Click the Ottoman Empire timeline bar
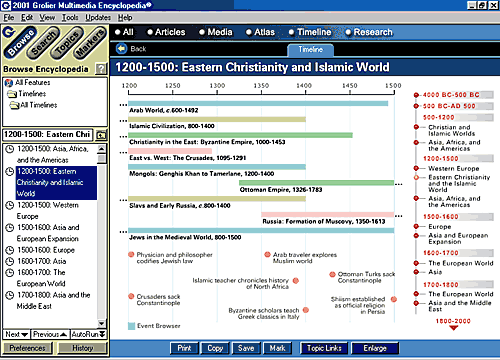 coord(316,183)
